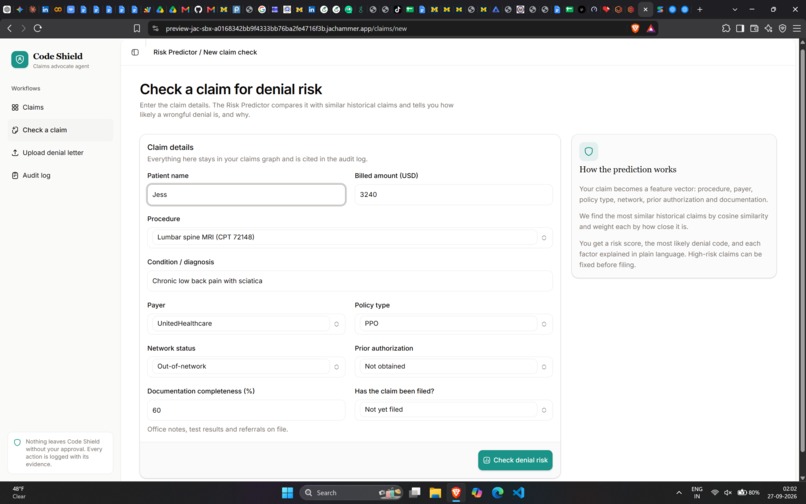806x504 pixels.
Task: Click the Upload denial letter icon
Action: (15, 153)
